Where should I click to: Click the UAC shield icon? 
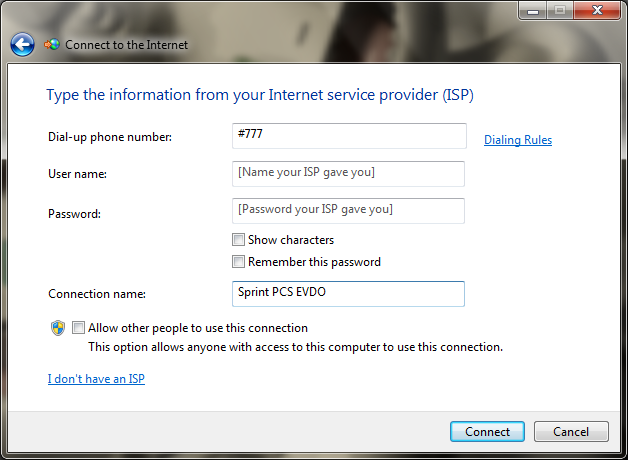pos(58,328)
